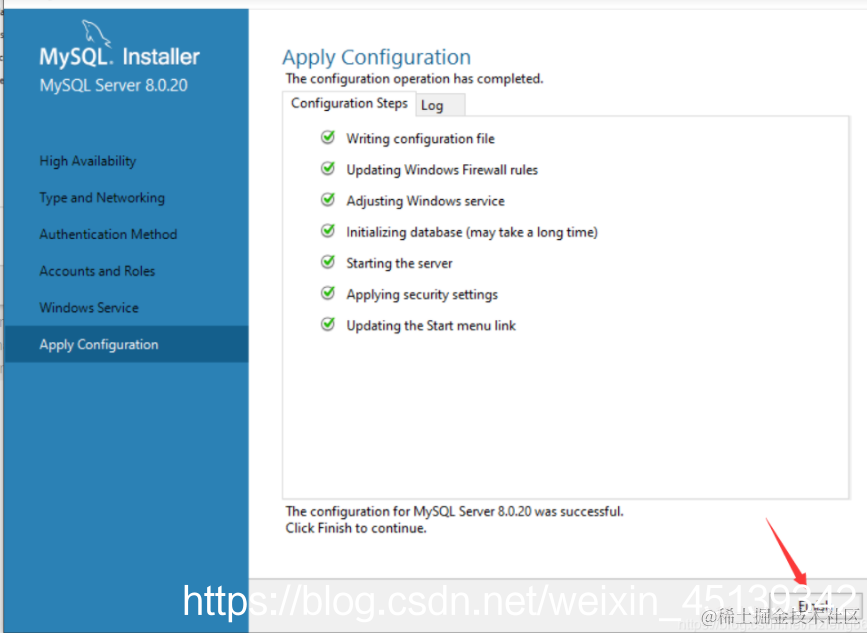The image size is (867, 633).
Task: Open the Windows Service step
Action: (x=89, y=307)
